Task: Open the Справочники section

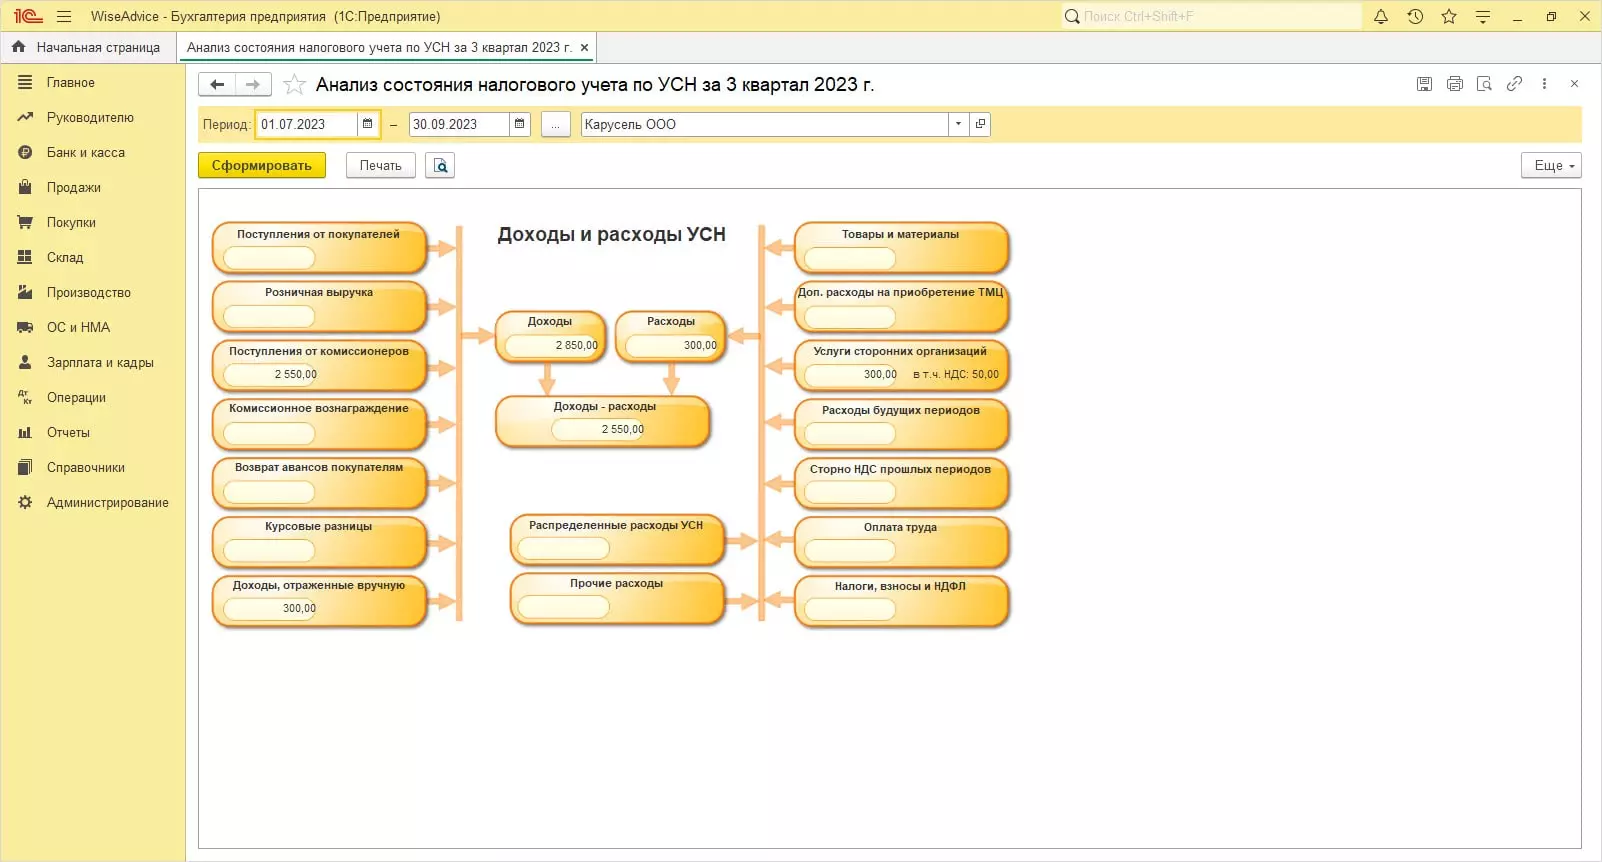Action: (86, 468)
